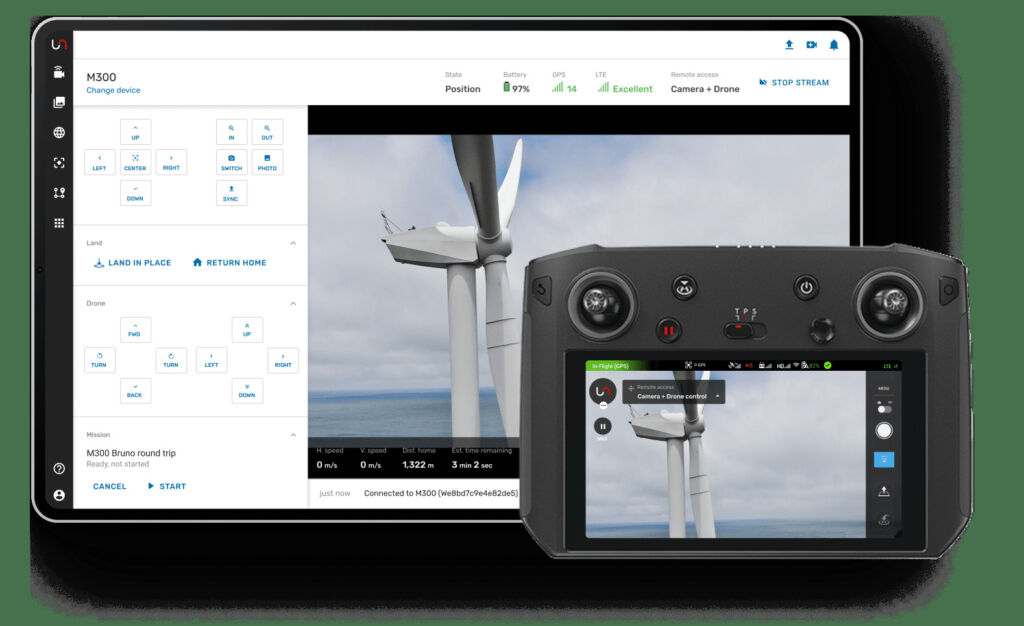Screen dimensions: 1024x626
Task: Click the SYNC camera button
Action: [x=231, y=193]
